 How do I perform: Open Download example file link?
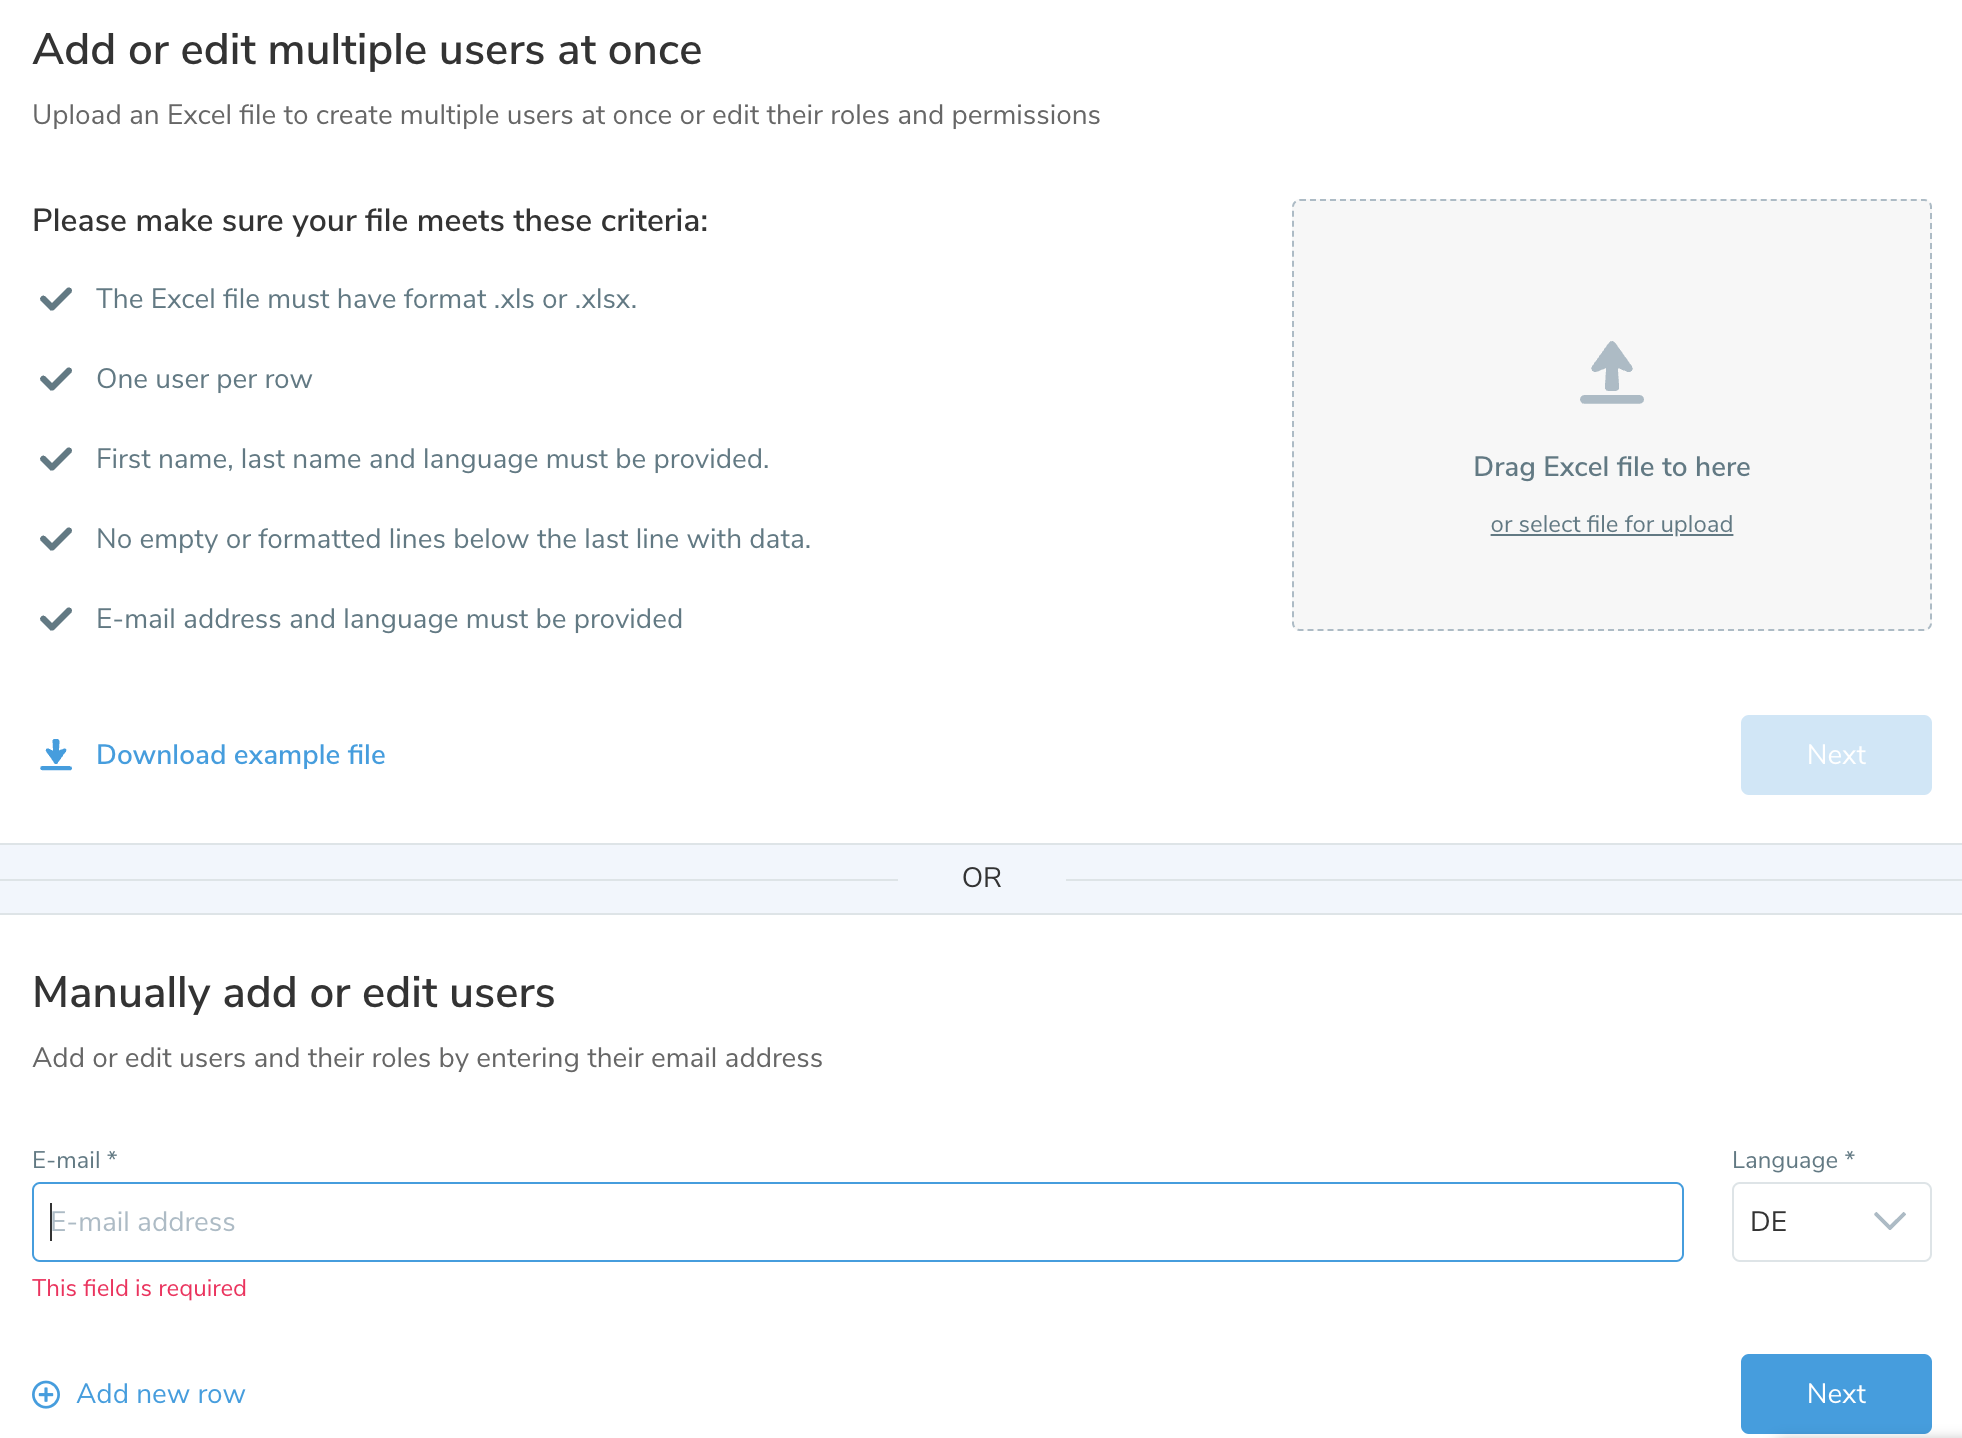tap(240, 755)
